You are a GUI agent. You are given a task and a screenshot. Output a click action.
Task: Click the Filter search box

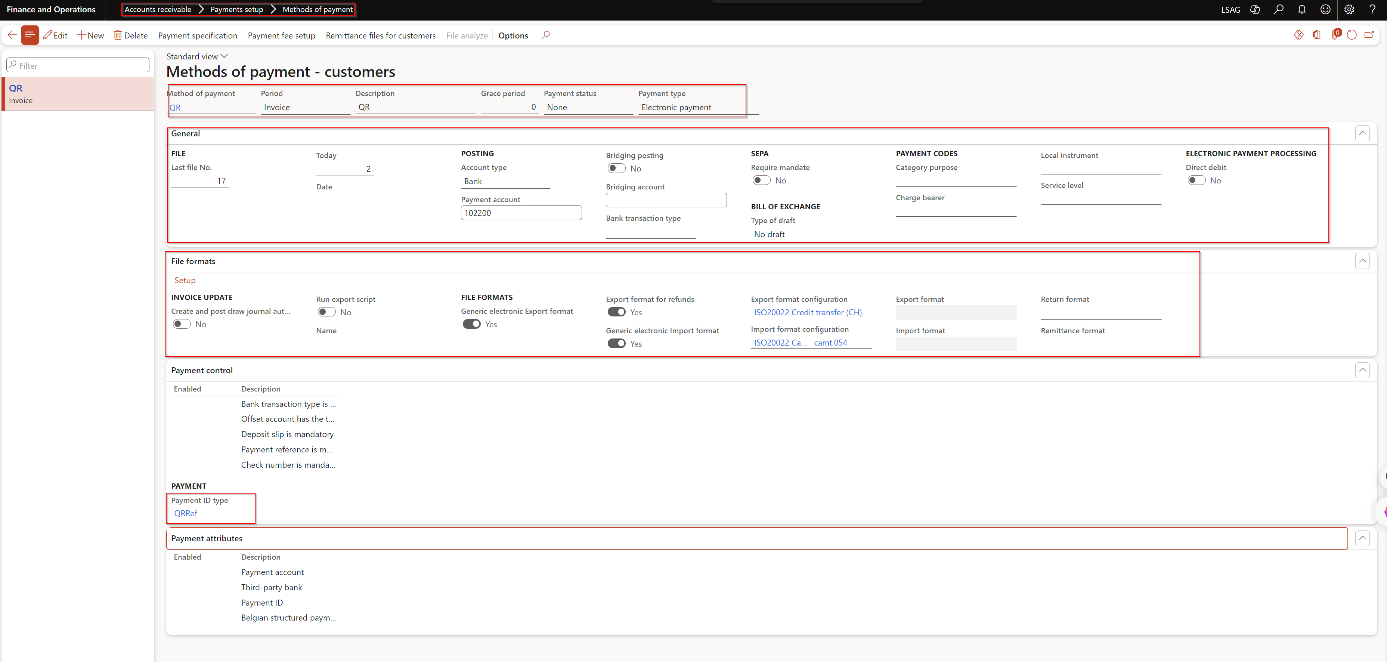point(77,65)
